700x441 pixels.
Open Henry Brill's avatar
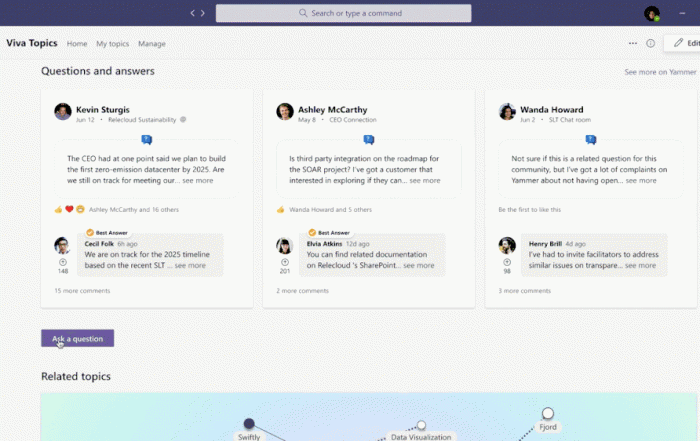(507, 245)
